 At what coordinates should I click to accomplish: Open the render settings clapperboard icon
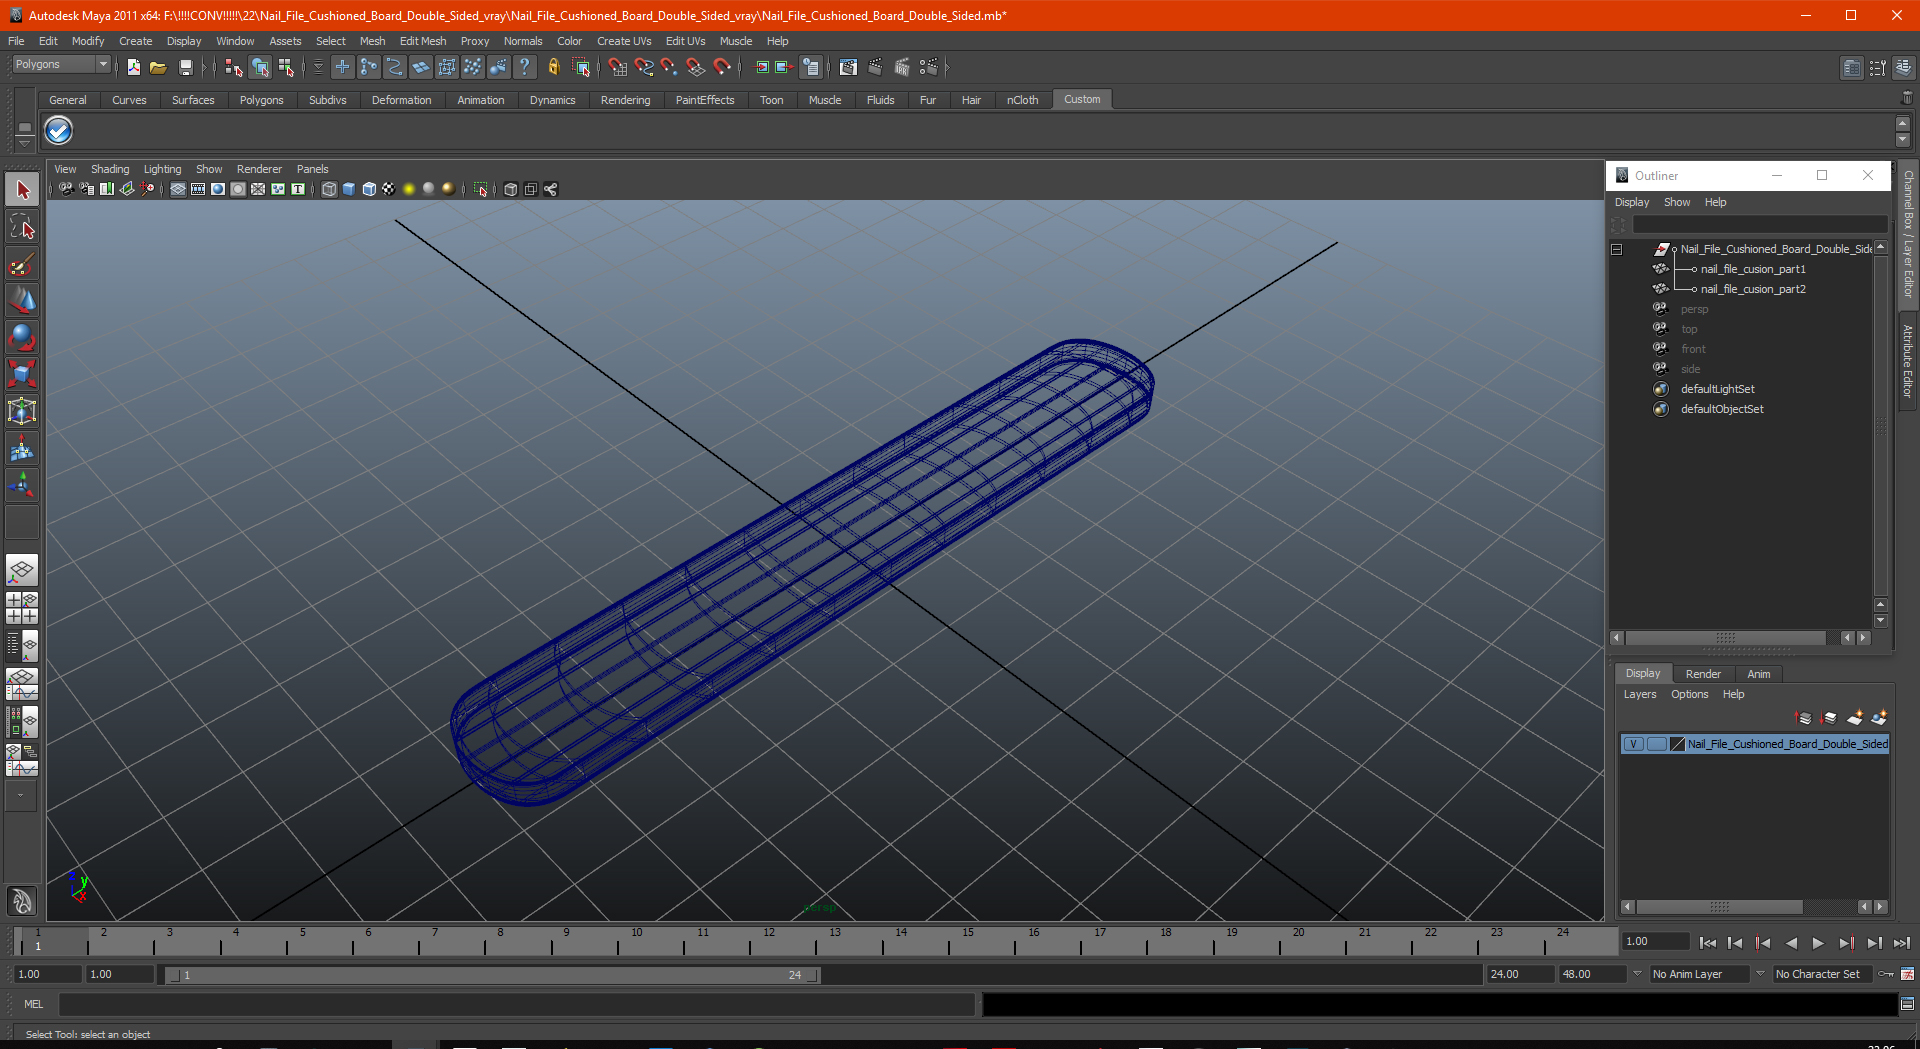pyautogui.click(x=929, y=67)
